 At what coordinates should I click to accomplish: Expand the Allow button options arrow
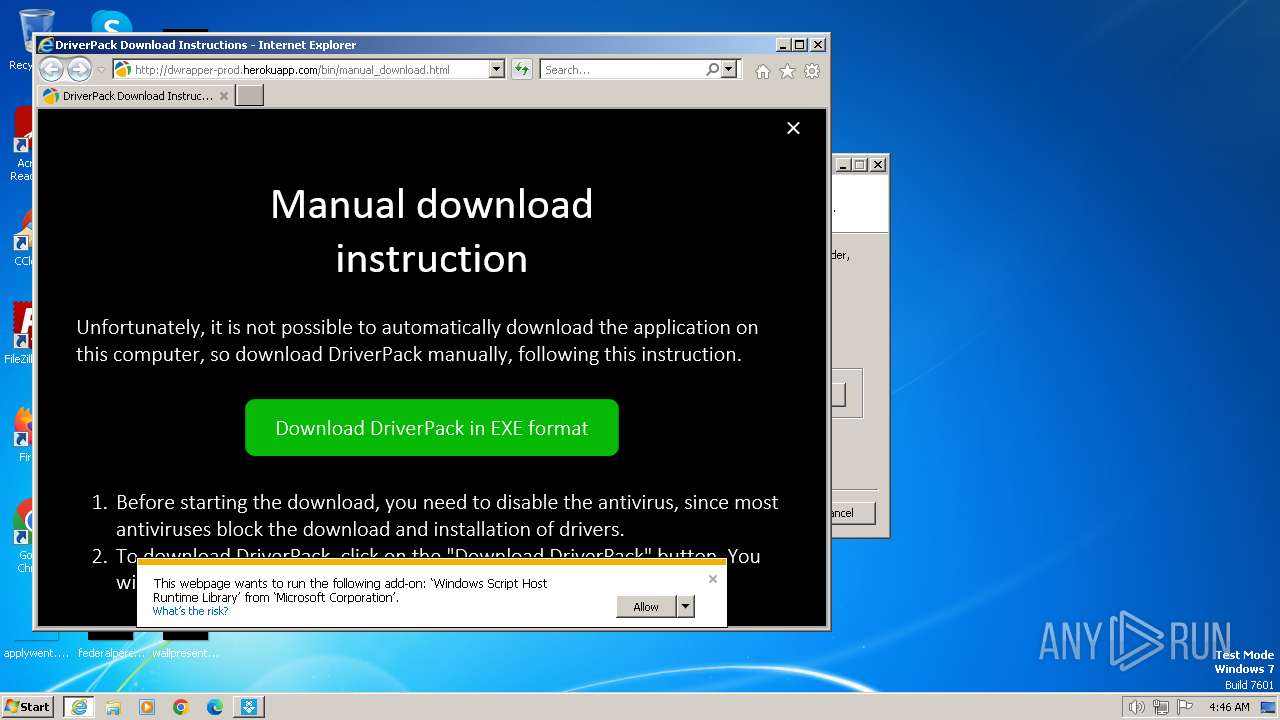coord(685,606)
